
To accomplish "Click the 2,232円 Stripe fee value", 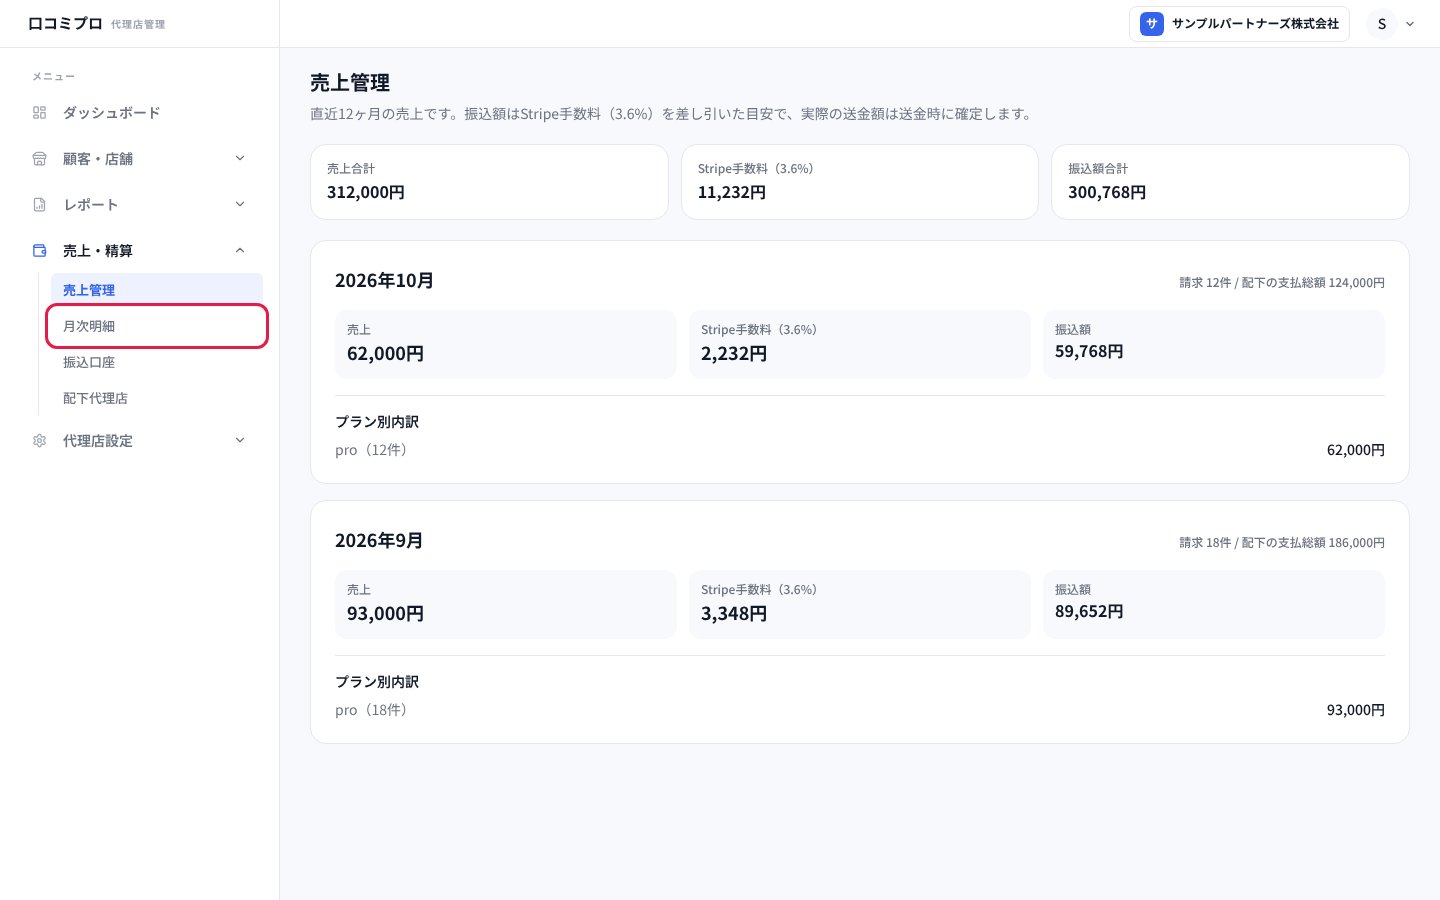I will point(734,354).
